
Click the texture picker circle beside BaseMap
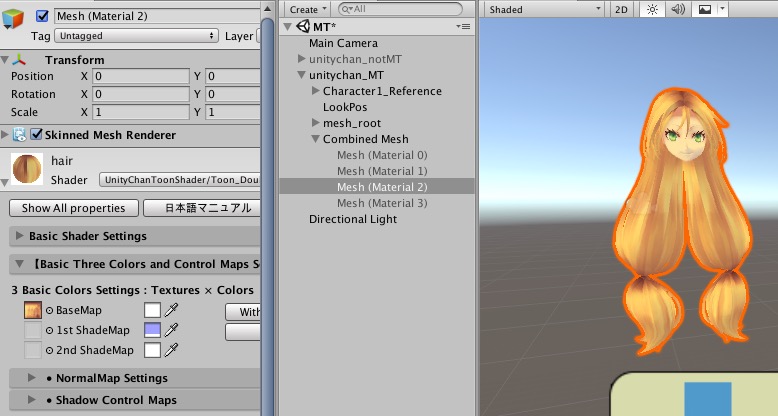pos(50,310)
